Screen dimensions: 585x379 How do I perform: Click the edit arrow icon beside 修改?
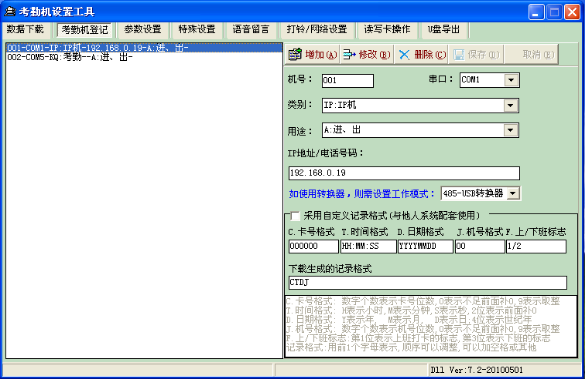click(349, 55)
